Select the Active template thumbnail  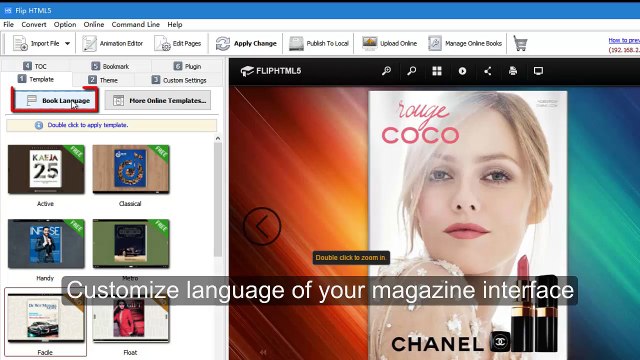coord(46,169)
